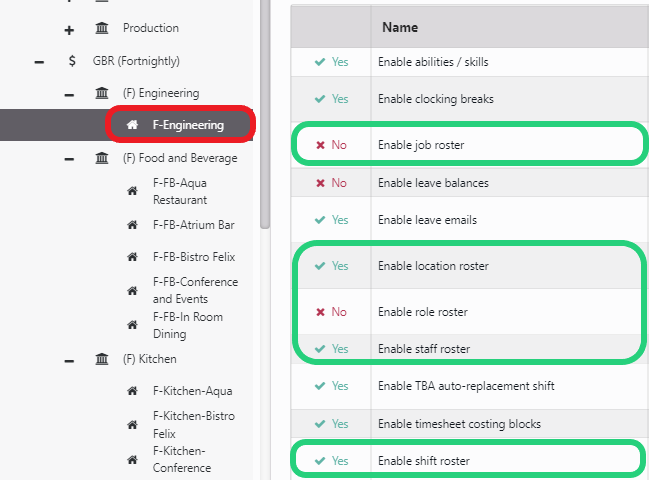Open the F-FB-Aqua Restaurant location
649x480 pixels.
click(180, 191)
